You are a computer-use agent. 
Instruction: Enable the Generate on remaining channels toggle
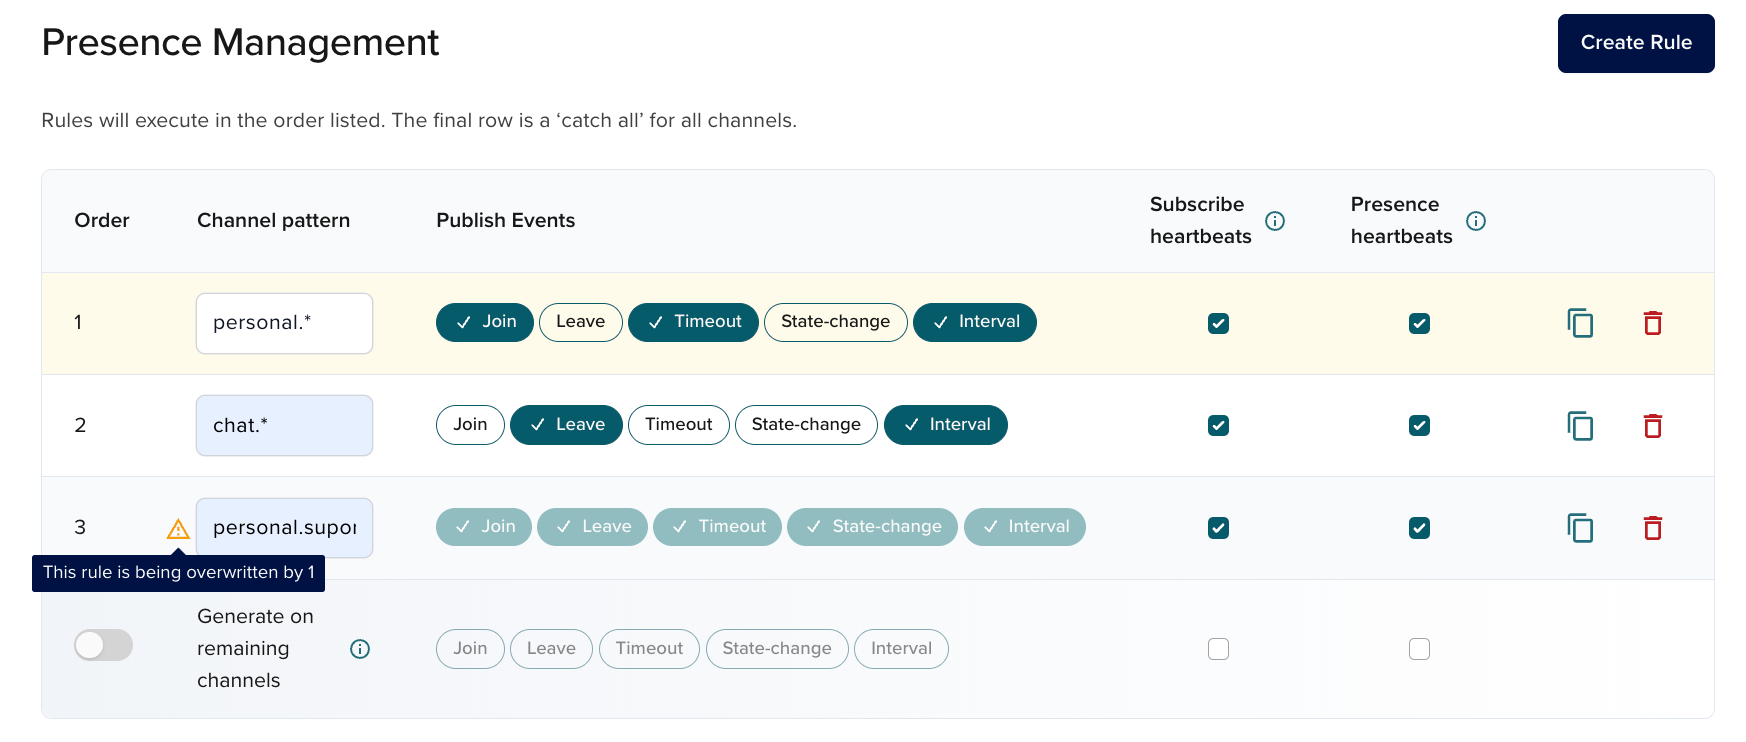point(104,645)
